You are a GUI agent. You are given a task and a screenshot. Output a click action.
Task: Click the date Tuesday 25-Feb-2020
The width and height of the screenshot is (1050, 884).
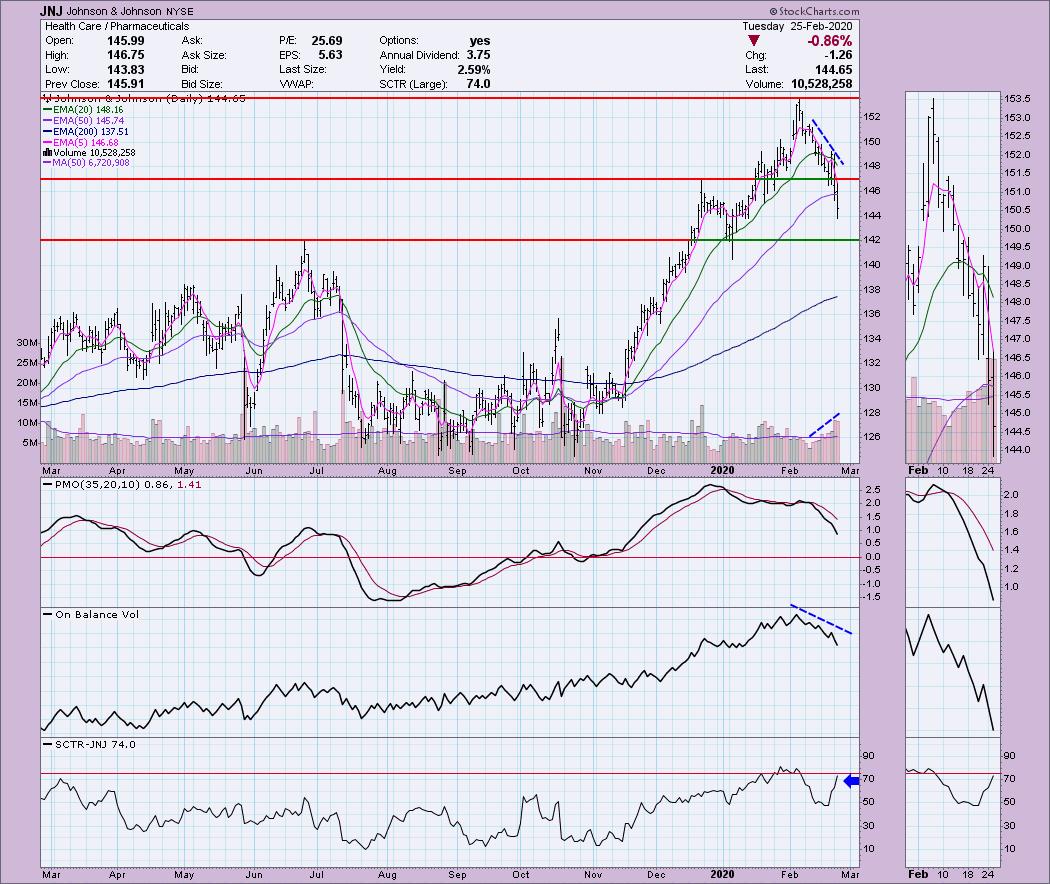click(x=797, y=26)
